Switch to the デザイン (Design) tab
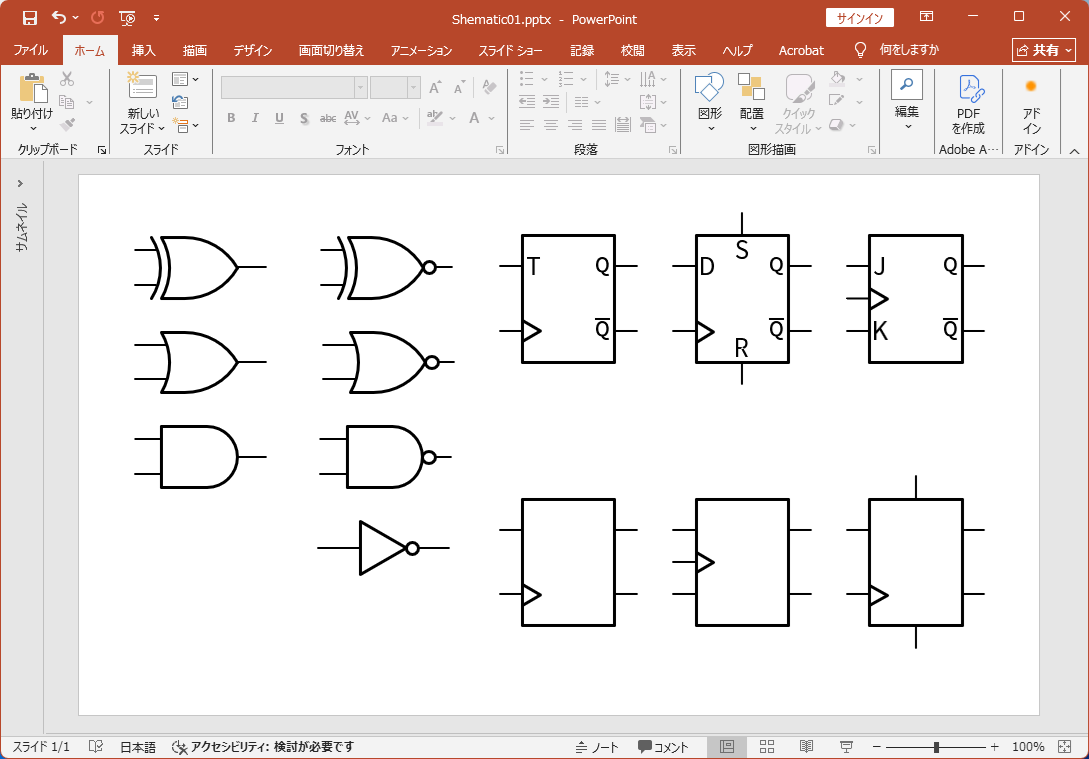 [253, 50]
